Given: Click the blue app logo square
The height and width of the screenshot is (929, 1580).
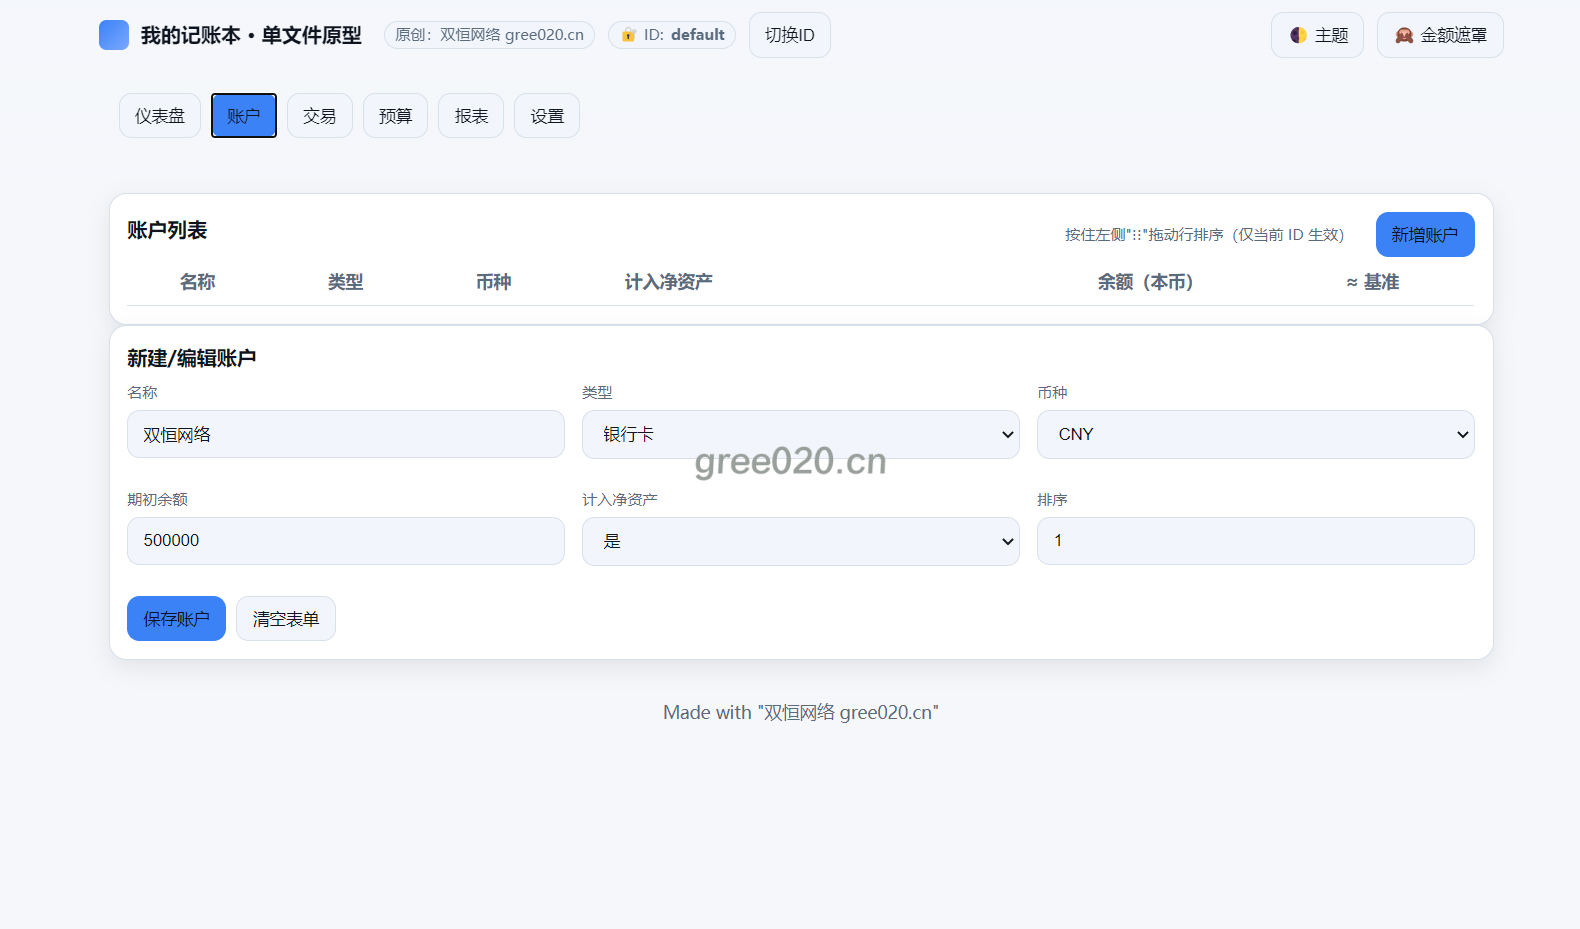Looking at the screenshot, I should (x=114, y=35).
